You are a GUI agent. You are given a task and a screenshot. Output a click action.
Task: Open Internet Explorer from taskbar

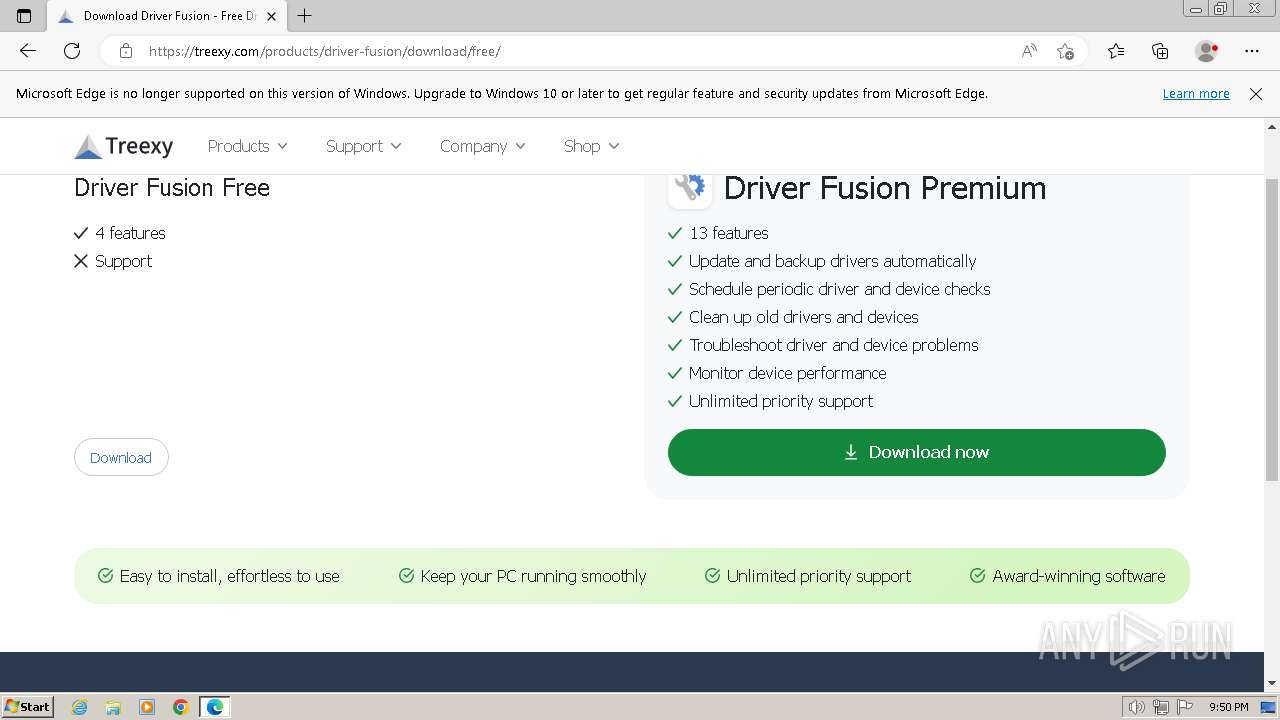tap(80, 707)
